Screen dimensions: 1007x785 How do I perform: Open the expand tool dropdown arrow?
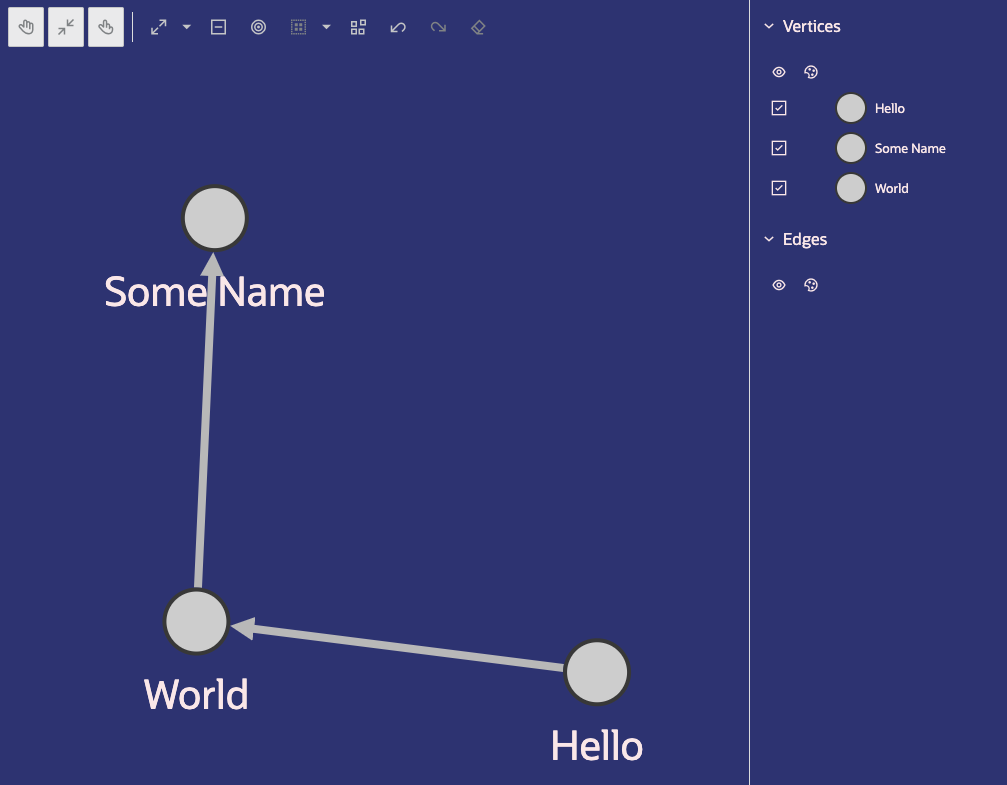pos(186,27)
